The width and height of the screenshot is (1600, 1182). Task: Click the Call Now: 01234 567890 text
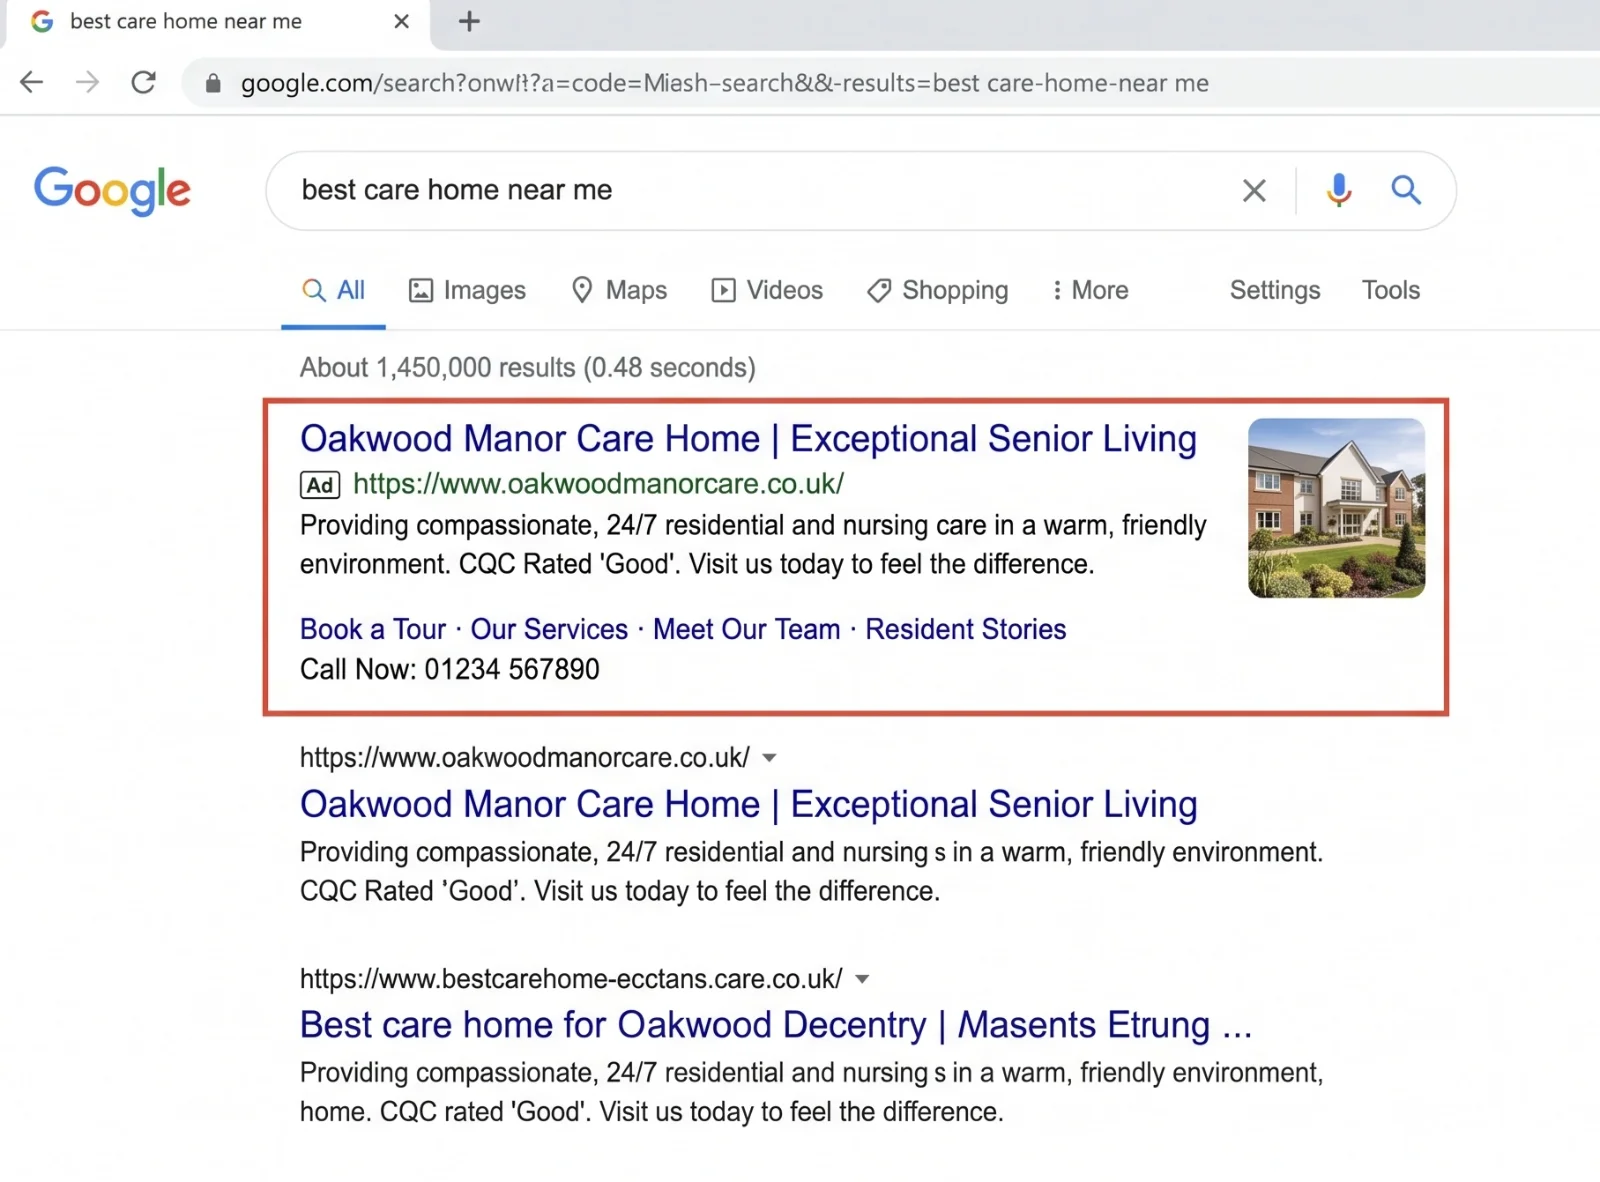pos(450,669)
